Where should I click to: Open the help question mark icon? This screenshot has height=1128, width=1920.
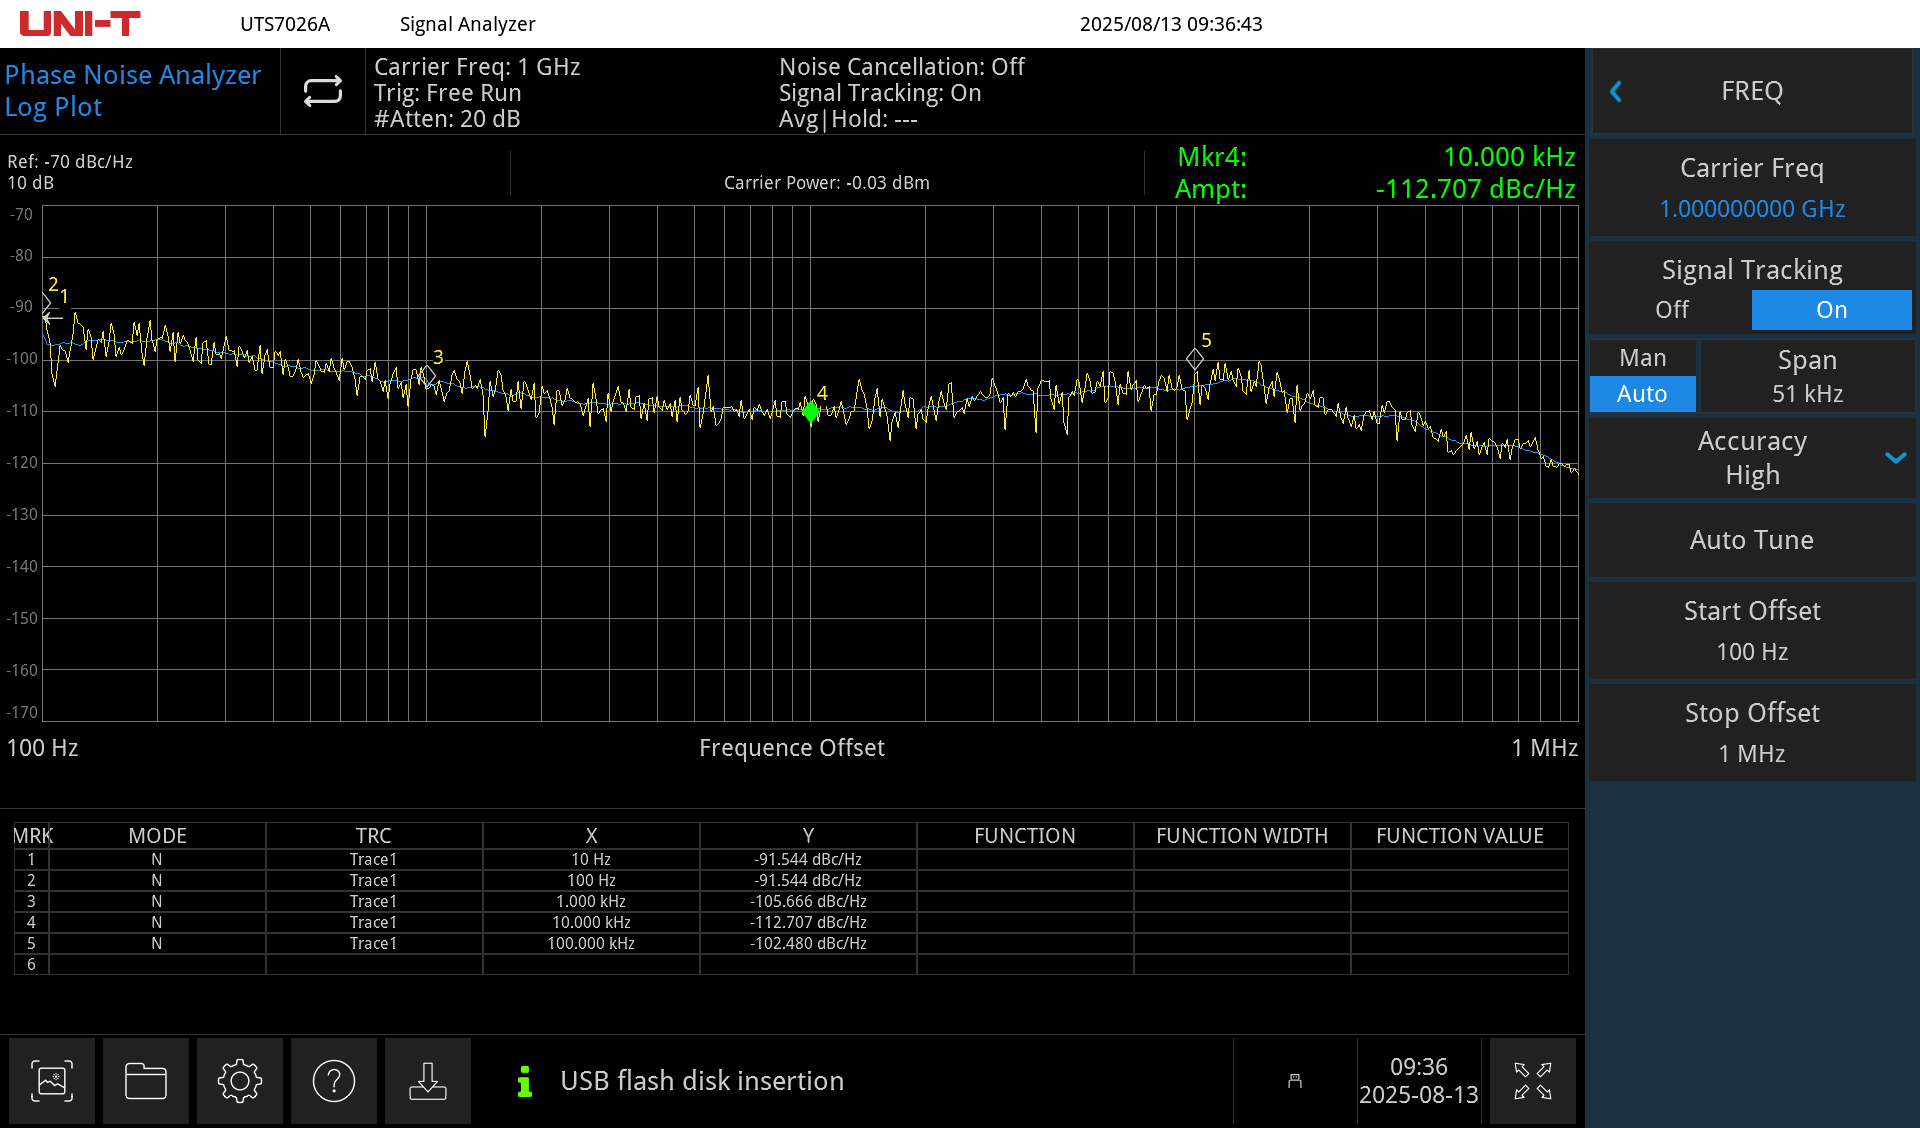tap(334, 1081)
